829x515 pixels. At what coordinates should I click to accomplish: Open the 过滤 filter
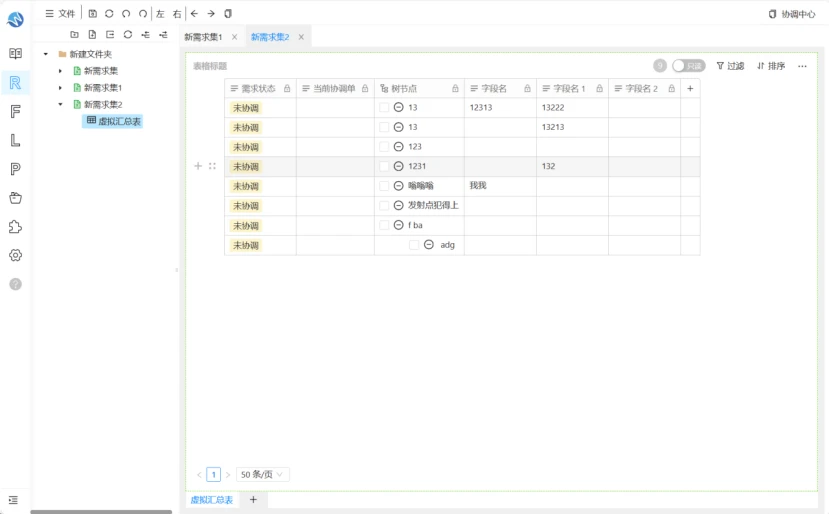(x=730, y=66)
